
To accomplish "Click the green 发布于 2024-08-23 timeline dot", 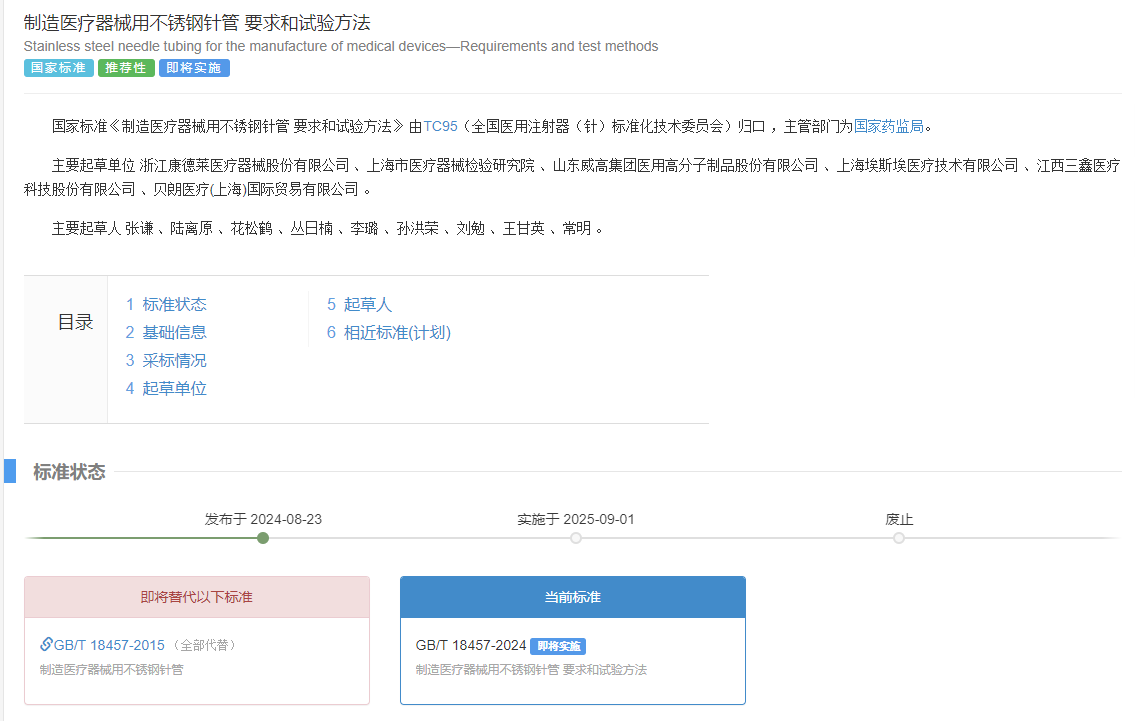I will tap(263, 538).
